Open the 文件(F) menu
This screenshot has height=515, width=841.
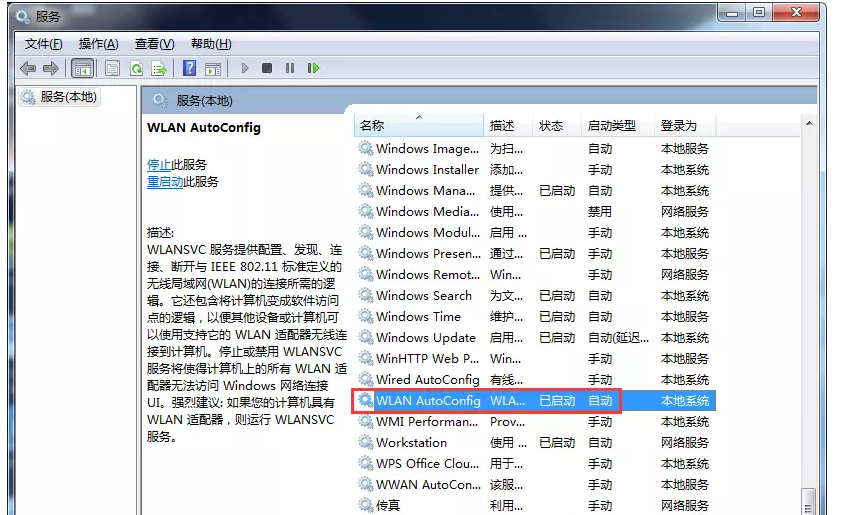pos(43,44)
